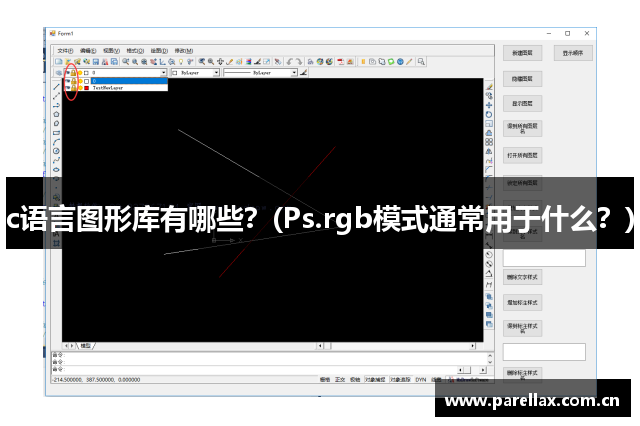Toggle 极轴 polar mode in status bar
The image size is (640, 426).
point(355,379)
